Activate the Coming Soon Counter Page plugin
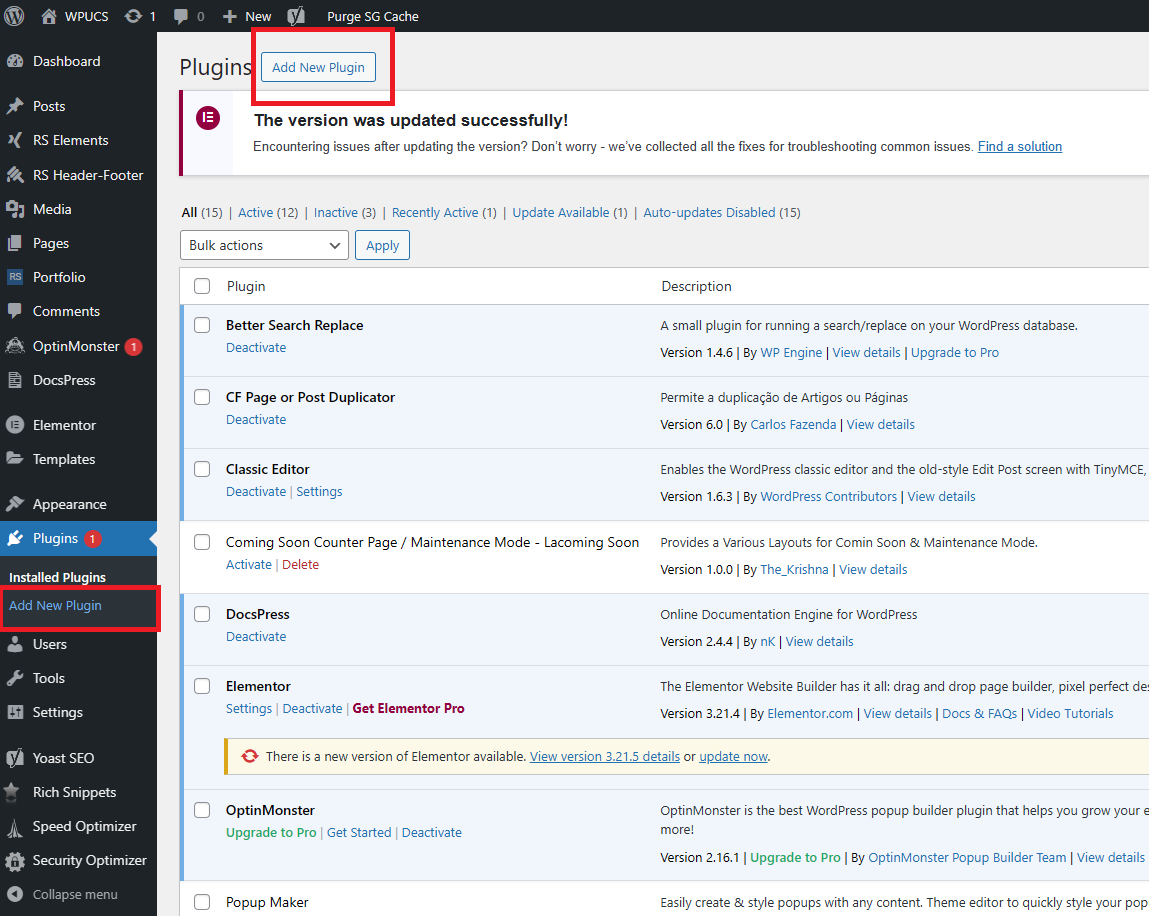 [248, 565]
